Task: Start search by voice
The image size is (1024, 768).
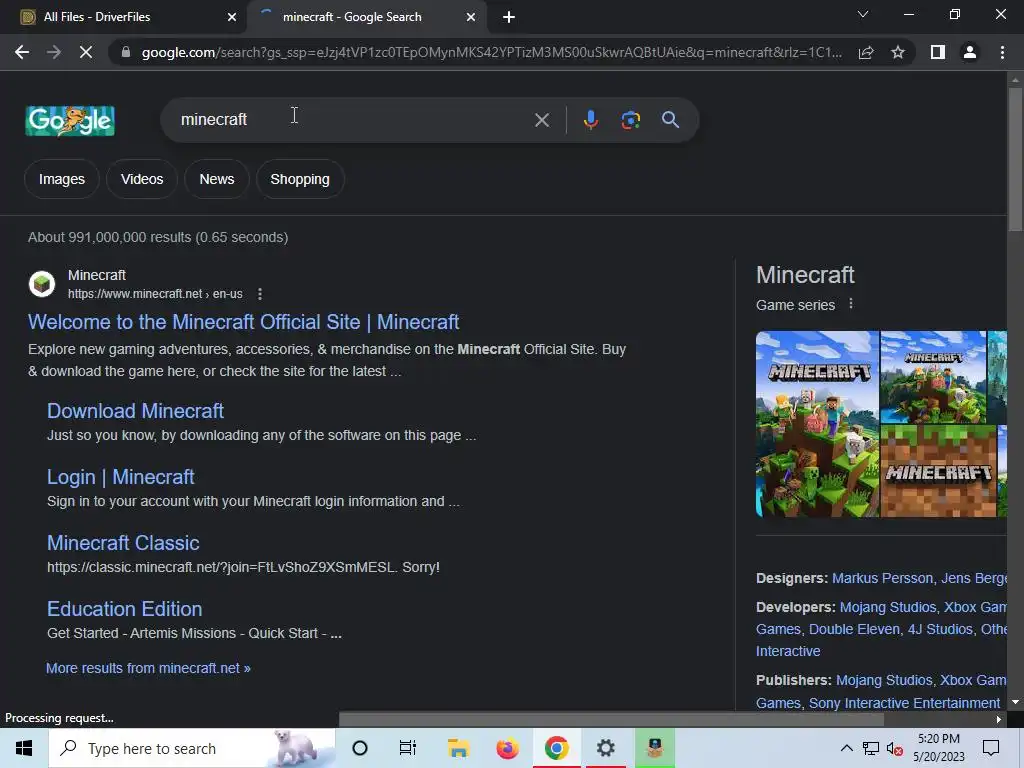Action: coord(590,120)
